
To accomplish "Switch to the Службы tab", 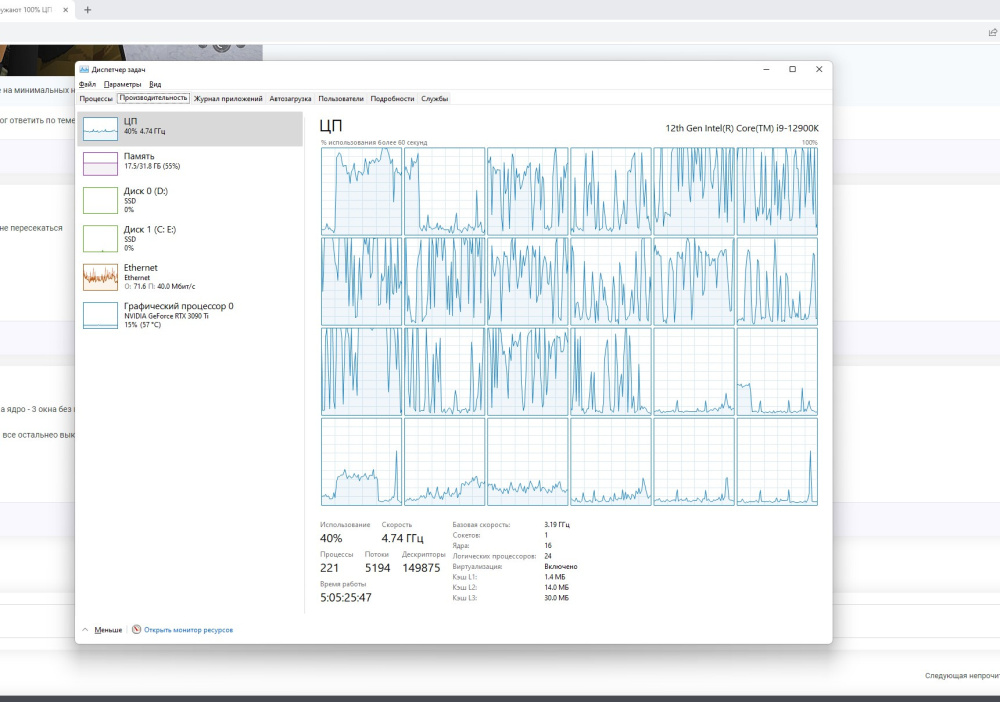I will 434,99.
